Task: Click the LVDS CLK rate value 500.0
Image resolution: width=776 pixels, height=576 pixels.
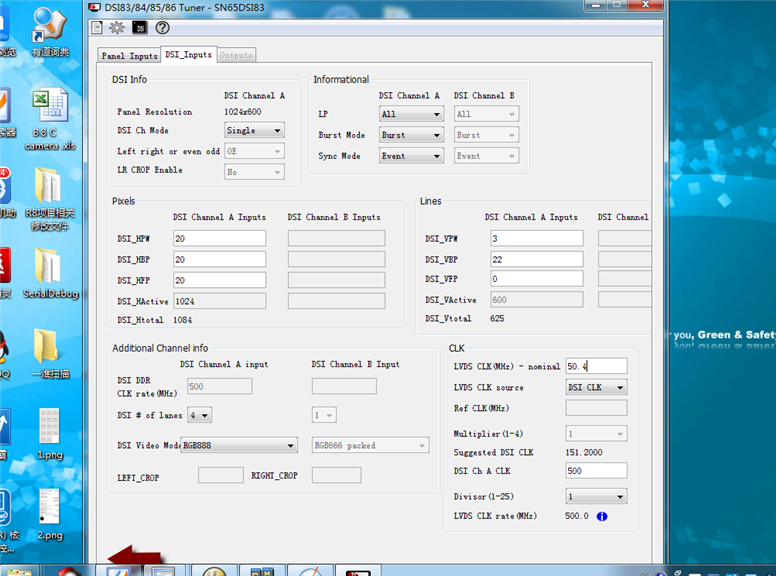Action: point(577,516)
